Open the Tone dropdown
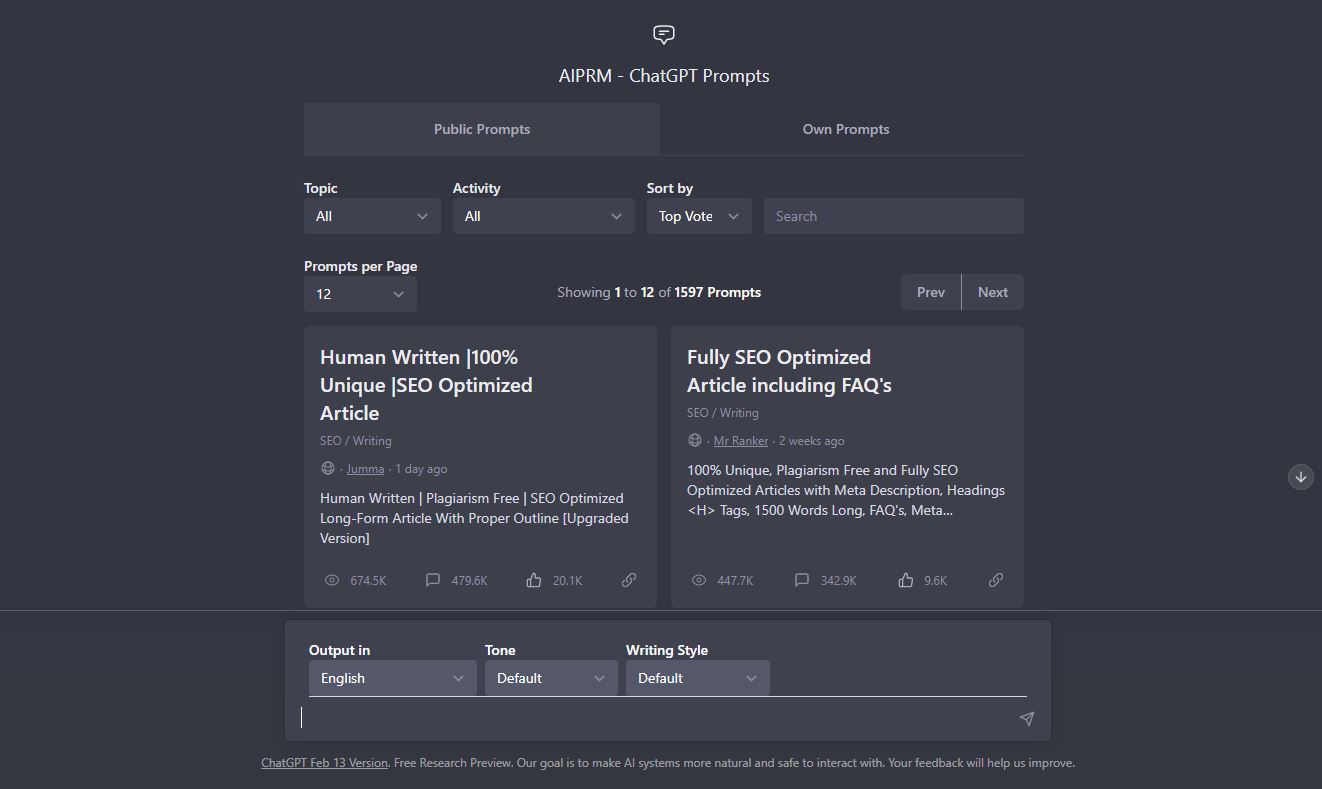This screenshot has width=1322, height=789. (551, 678)
